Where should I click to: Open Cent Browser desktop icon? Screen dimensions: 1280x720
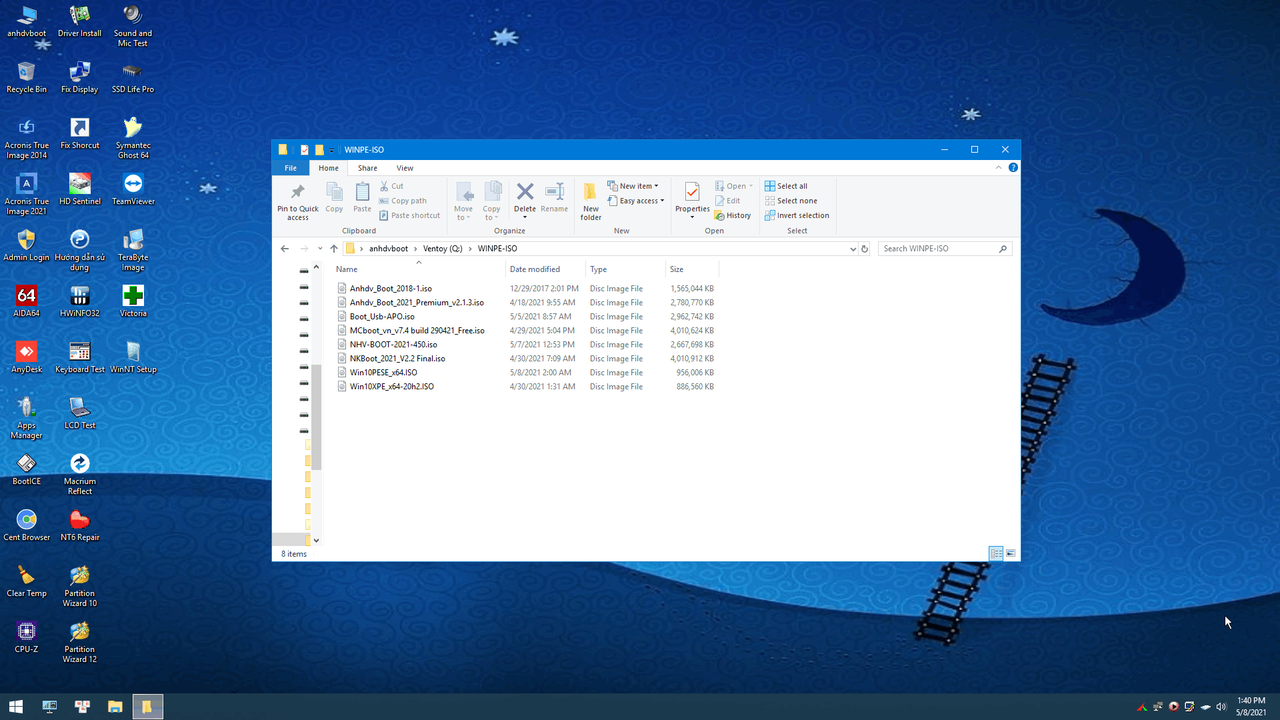click(x=27, y=526)
